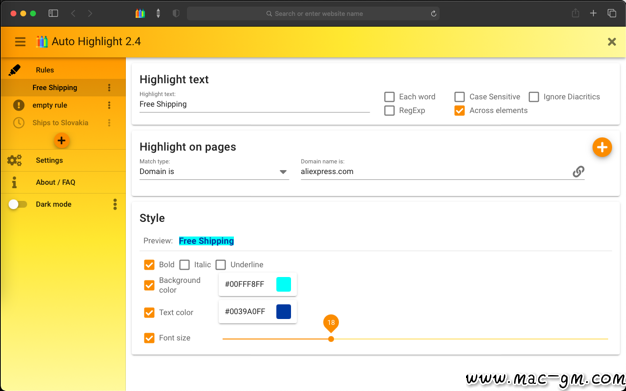Enable the Ignore Diacritics checkbox
This screenshot has width=626, height=391.
pyautogui.click(x=534, y=97)
